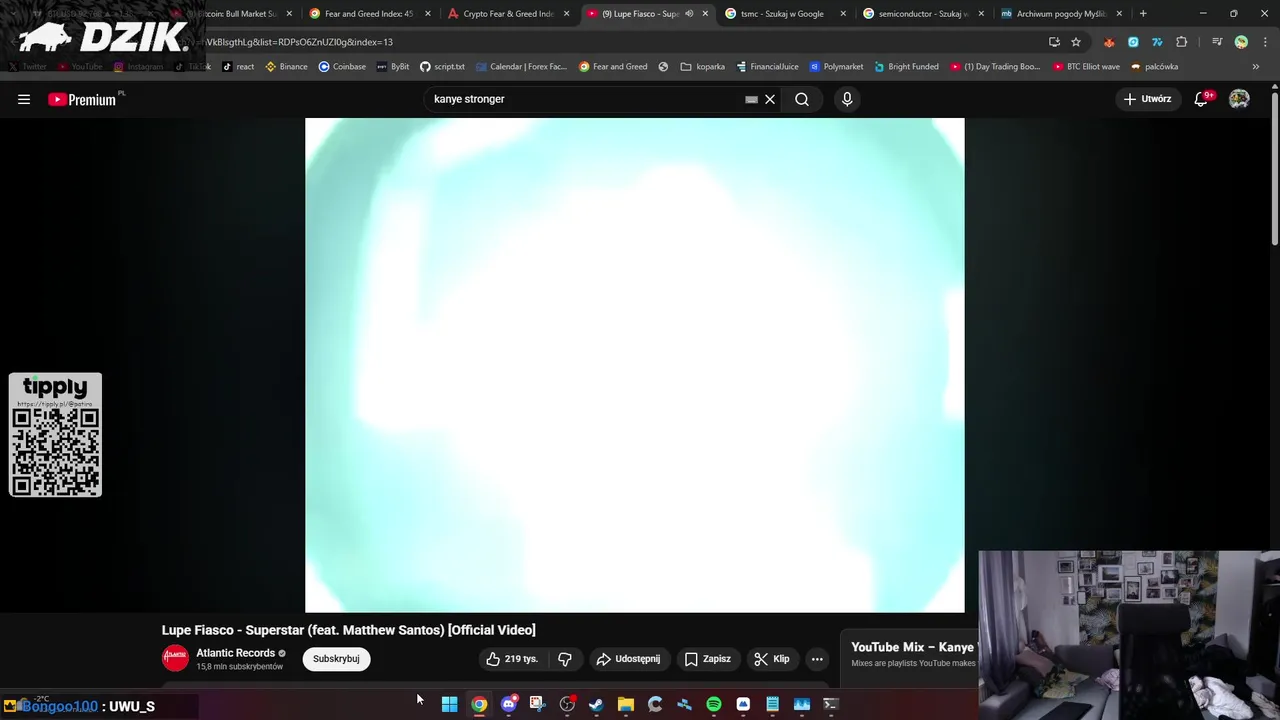The height and width of the screenshot is (720, 1280).
Task: Open the ByBit bookmark
Action: [x=393, y=67]
